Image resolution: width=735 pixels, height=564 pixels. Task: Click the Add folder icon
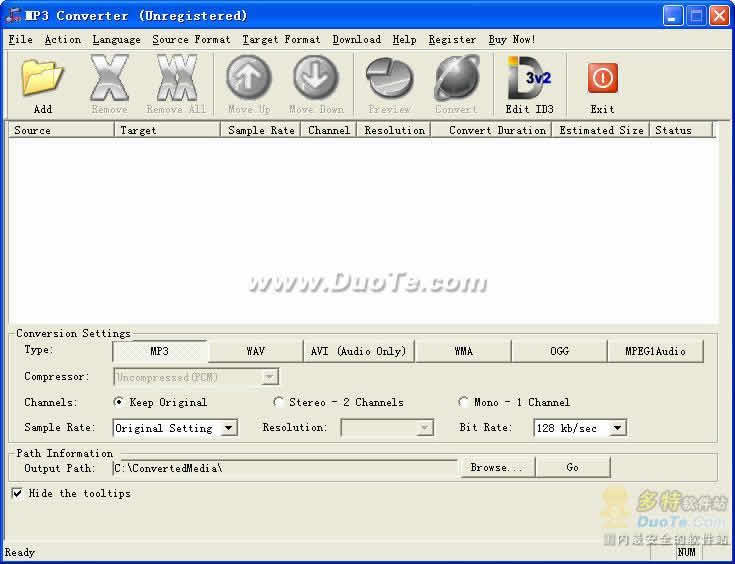point(42,77)
